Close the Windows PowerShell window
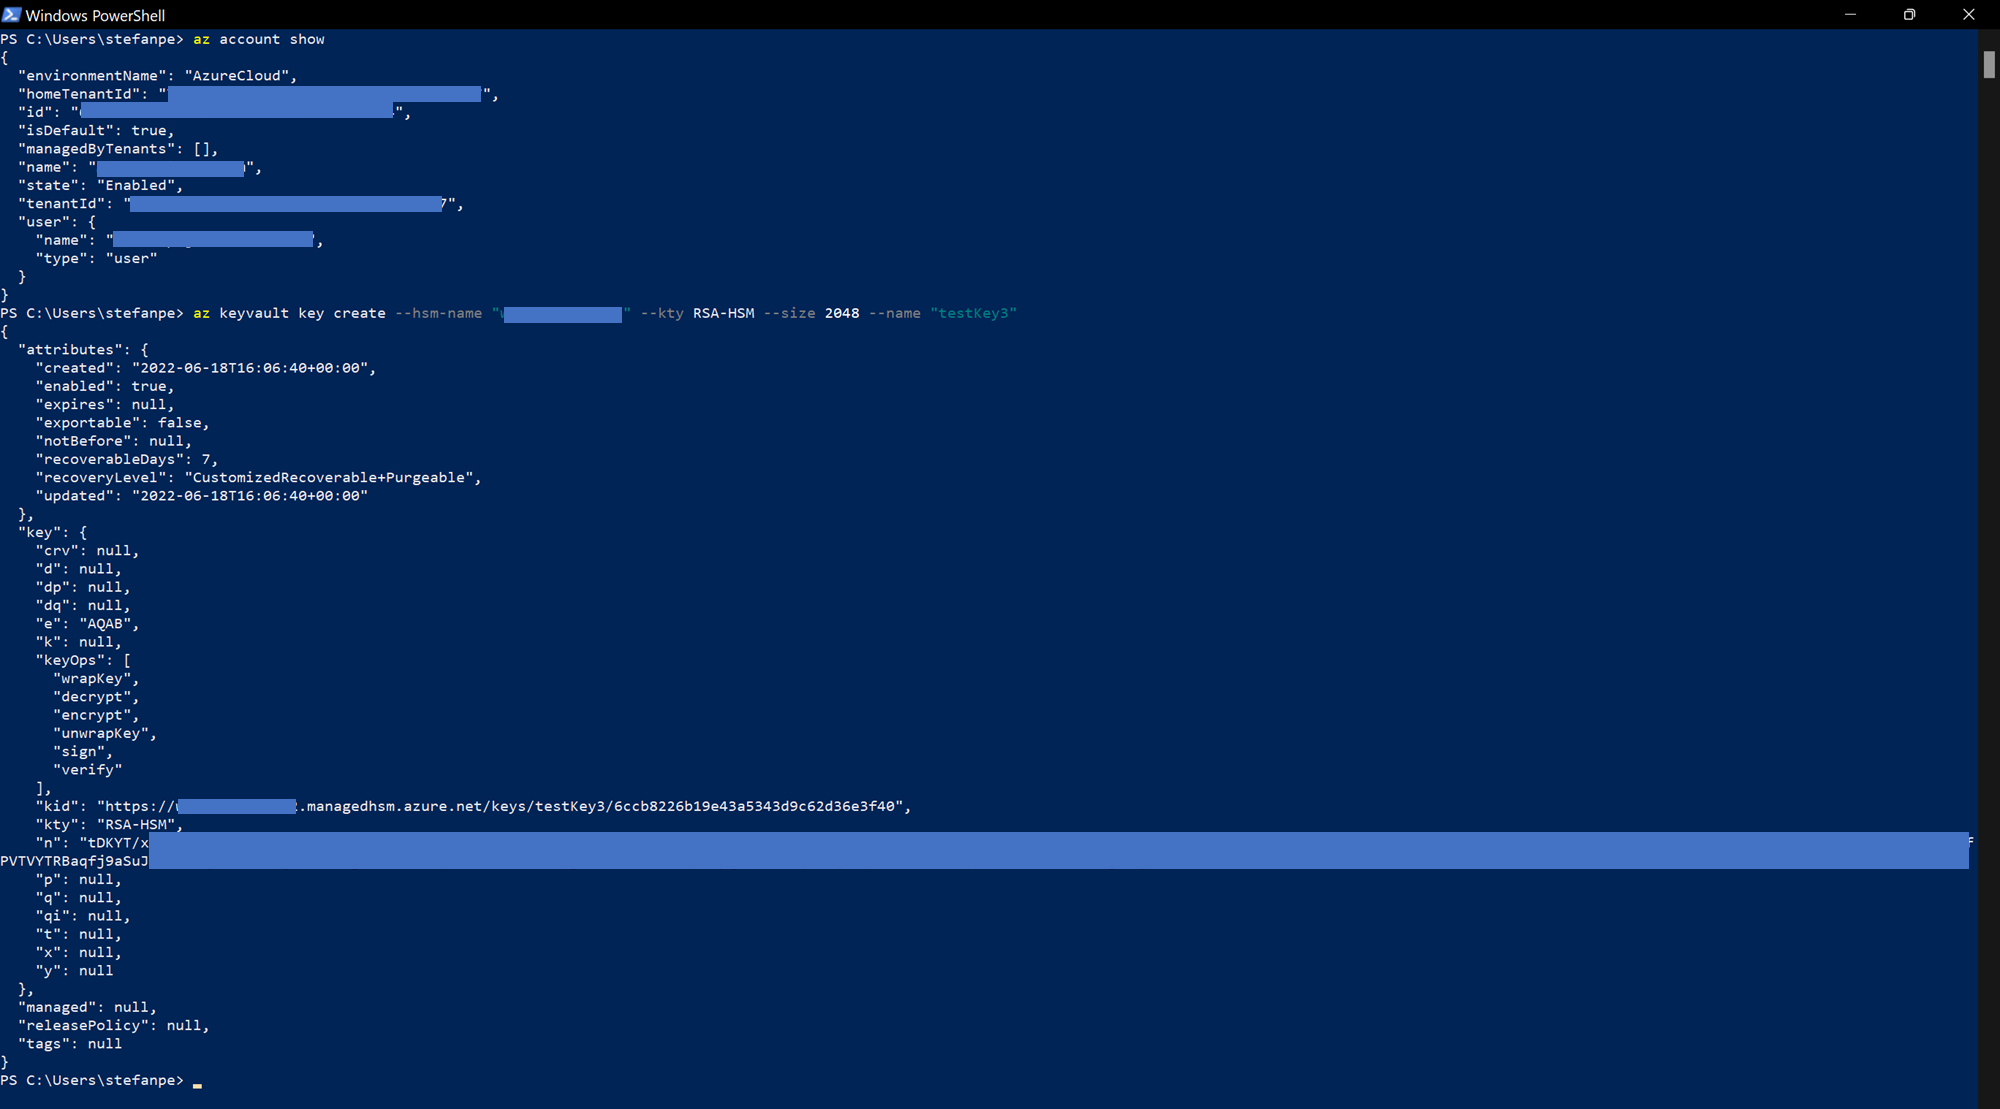 pos(1968,14)
